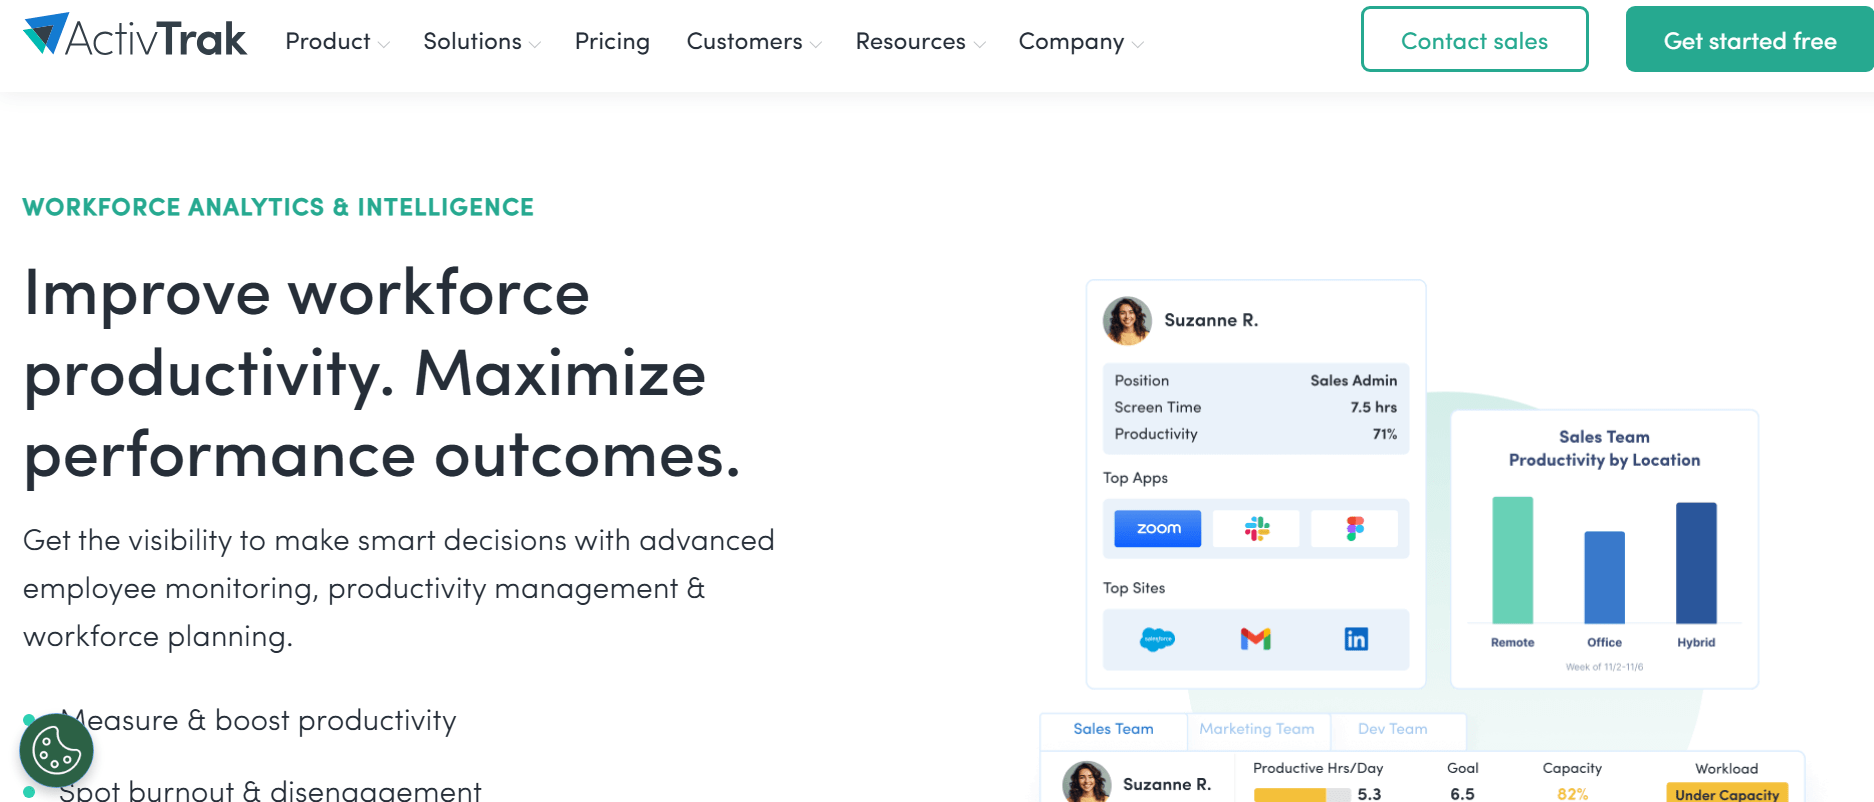Click the Office bar in chart
Image resolution: width=1874 pixels, height=802 pixels.
1604,577
